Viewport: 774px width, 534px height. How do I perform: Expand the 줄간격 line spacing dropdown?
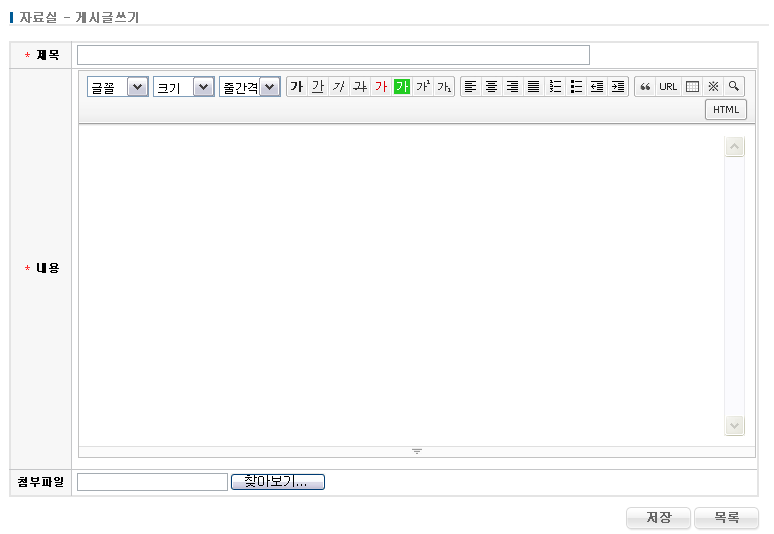(249, 87)
